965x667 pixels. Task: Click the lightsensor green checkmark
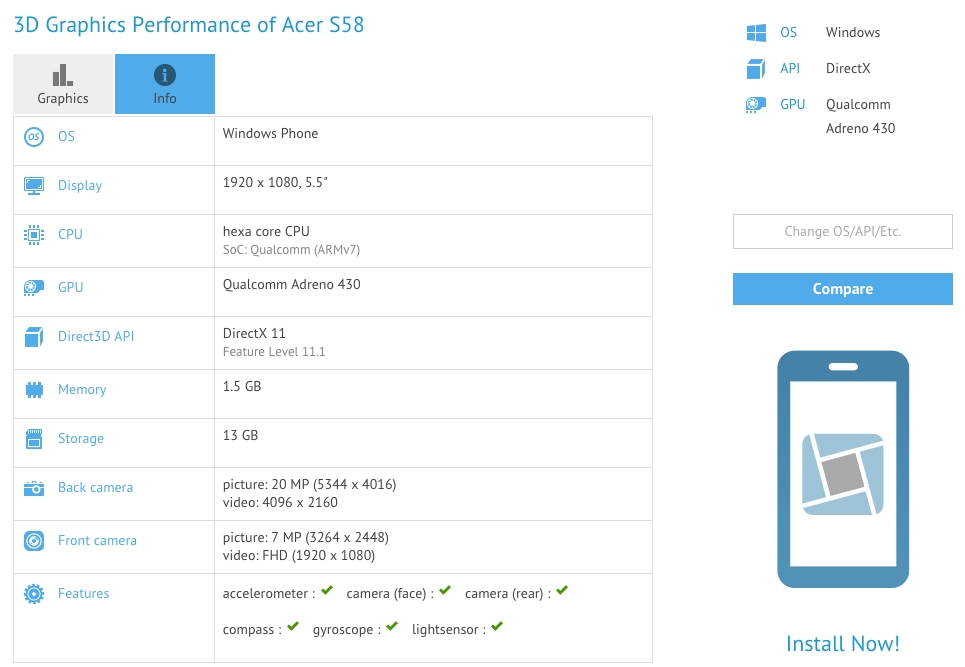(x=497, y=626)
